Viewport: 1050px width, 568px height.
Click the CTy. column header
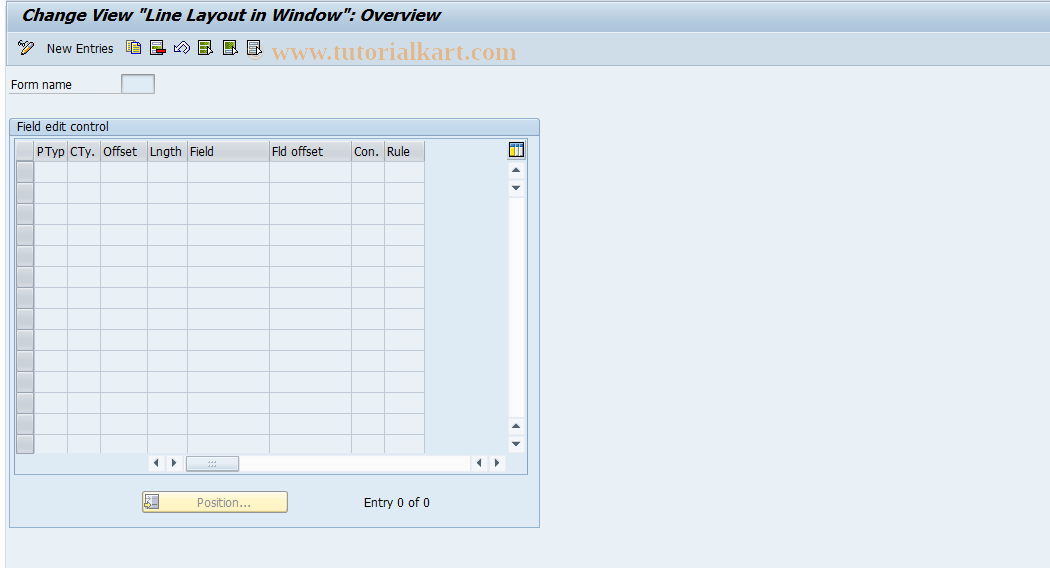pyautogui.click(x=84, y=151)
